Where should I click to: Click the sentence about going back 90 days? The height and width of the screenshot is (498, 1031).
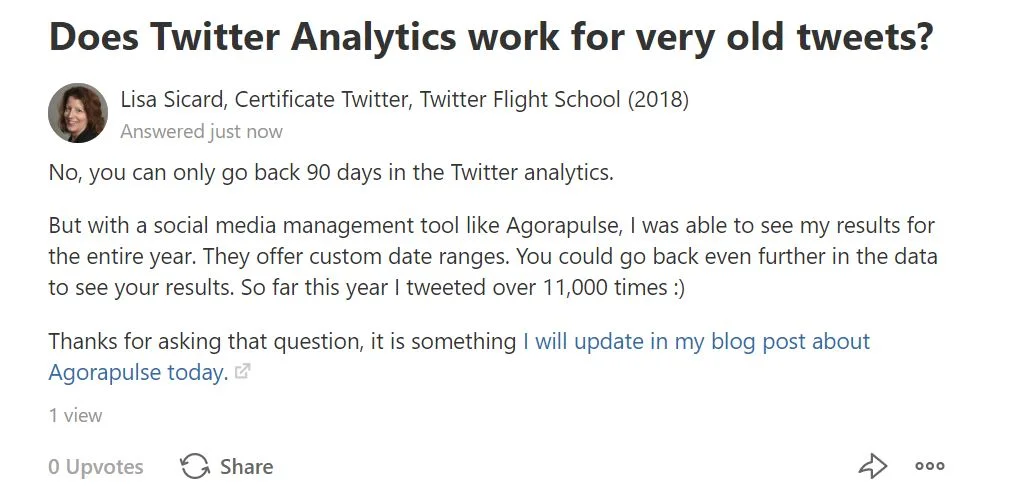(x=331, y=173)
